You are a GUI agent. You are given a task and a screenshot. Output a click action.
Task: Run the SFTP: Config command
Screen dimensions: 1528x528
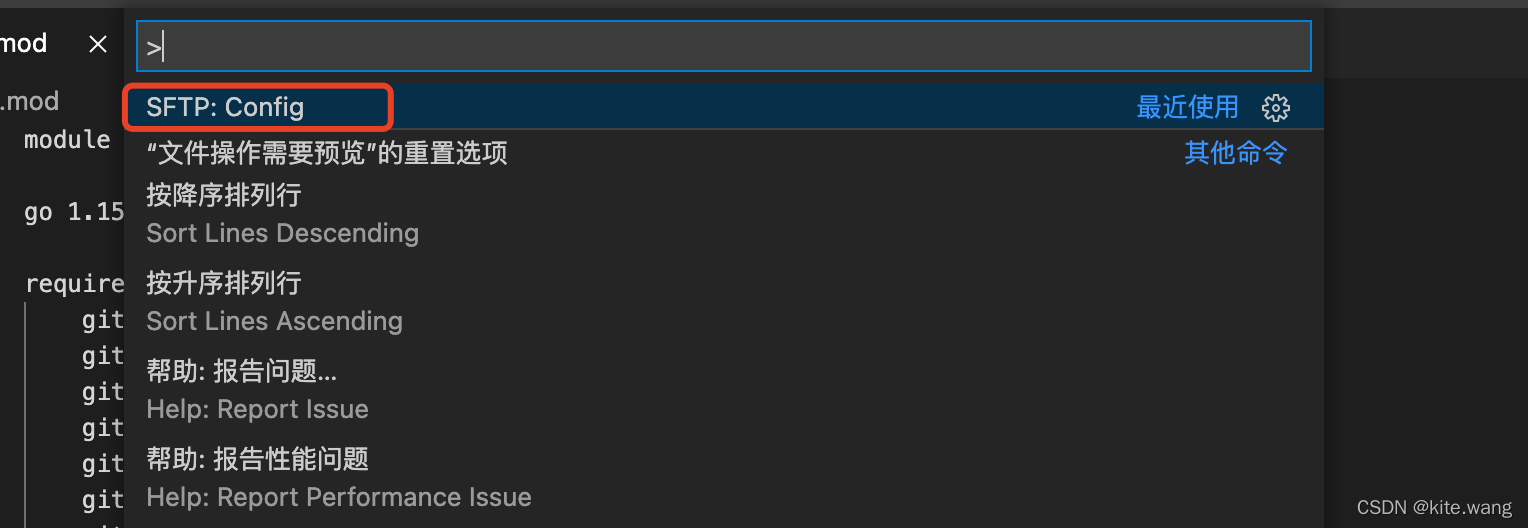click(x=225, y=107)
